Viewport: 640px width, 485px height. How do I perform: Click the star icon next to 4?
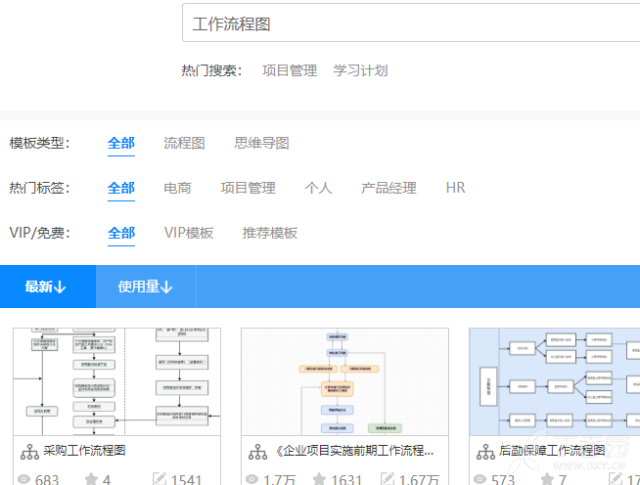pyautogui.click(x=91, y=479)
